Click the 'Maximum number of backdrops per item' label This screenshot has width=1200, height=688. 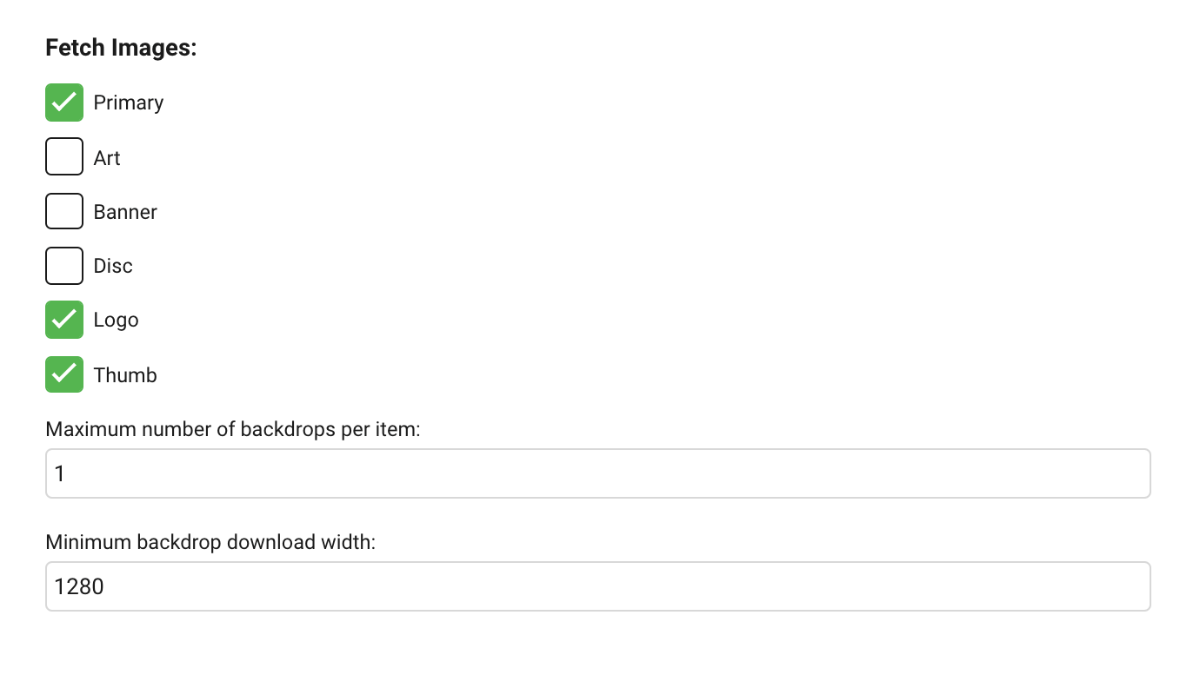(233, 429)
